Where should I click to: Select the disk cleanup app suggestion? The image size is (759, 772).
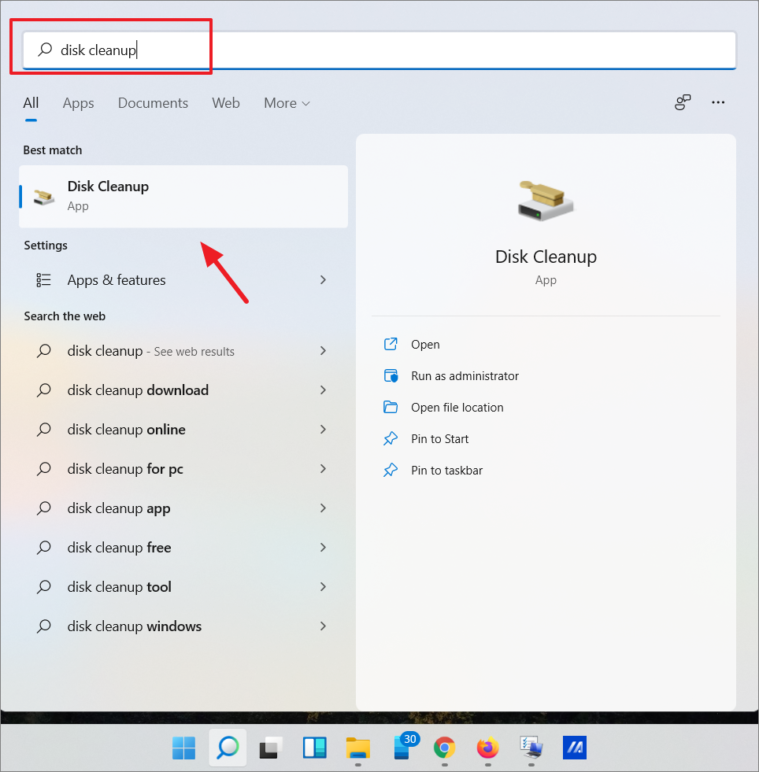click(183, 509)
